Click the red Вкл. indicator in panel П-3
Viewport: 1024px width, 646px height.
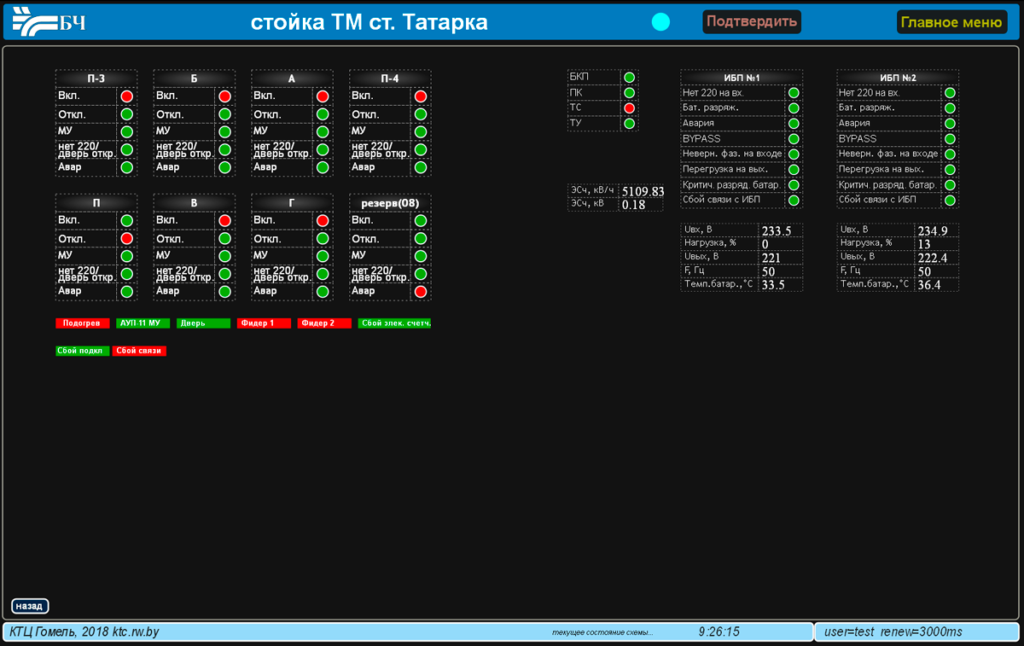[127, 97]
